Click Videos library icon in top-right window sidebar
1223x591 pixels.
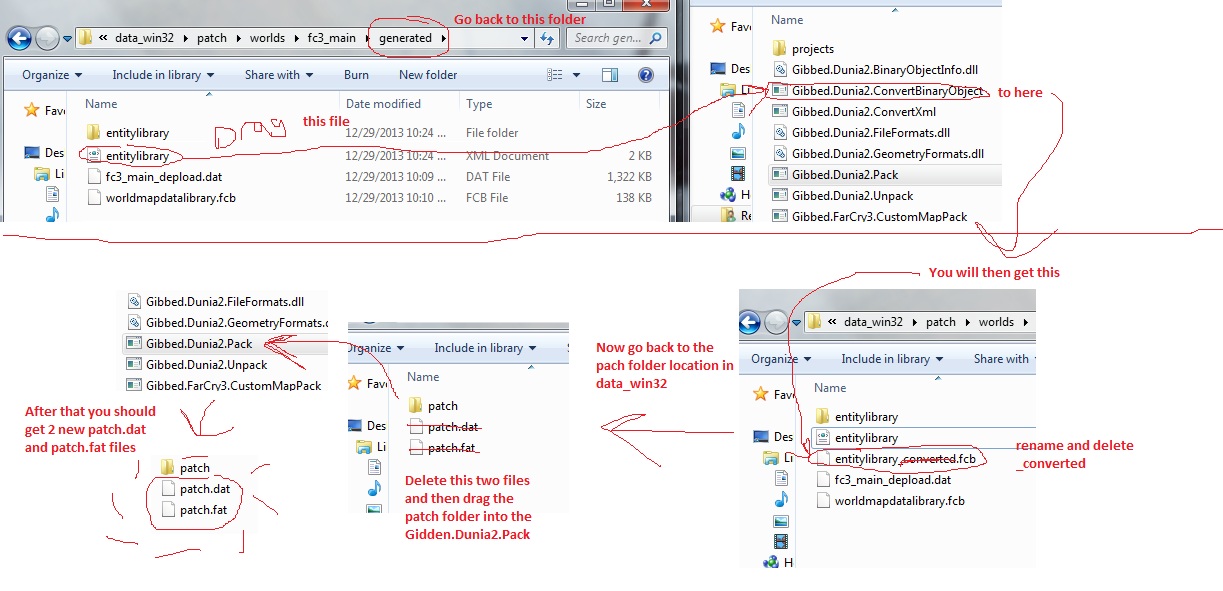tap(738, 174)
